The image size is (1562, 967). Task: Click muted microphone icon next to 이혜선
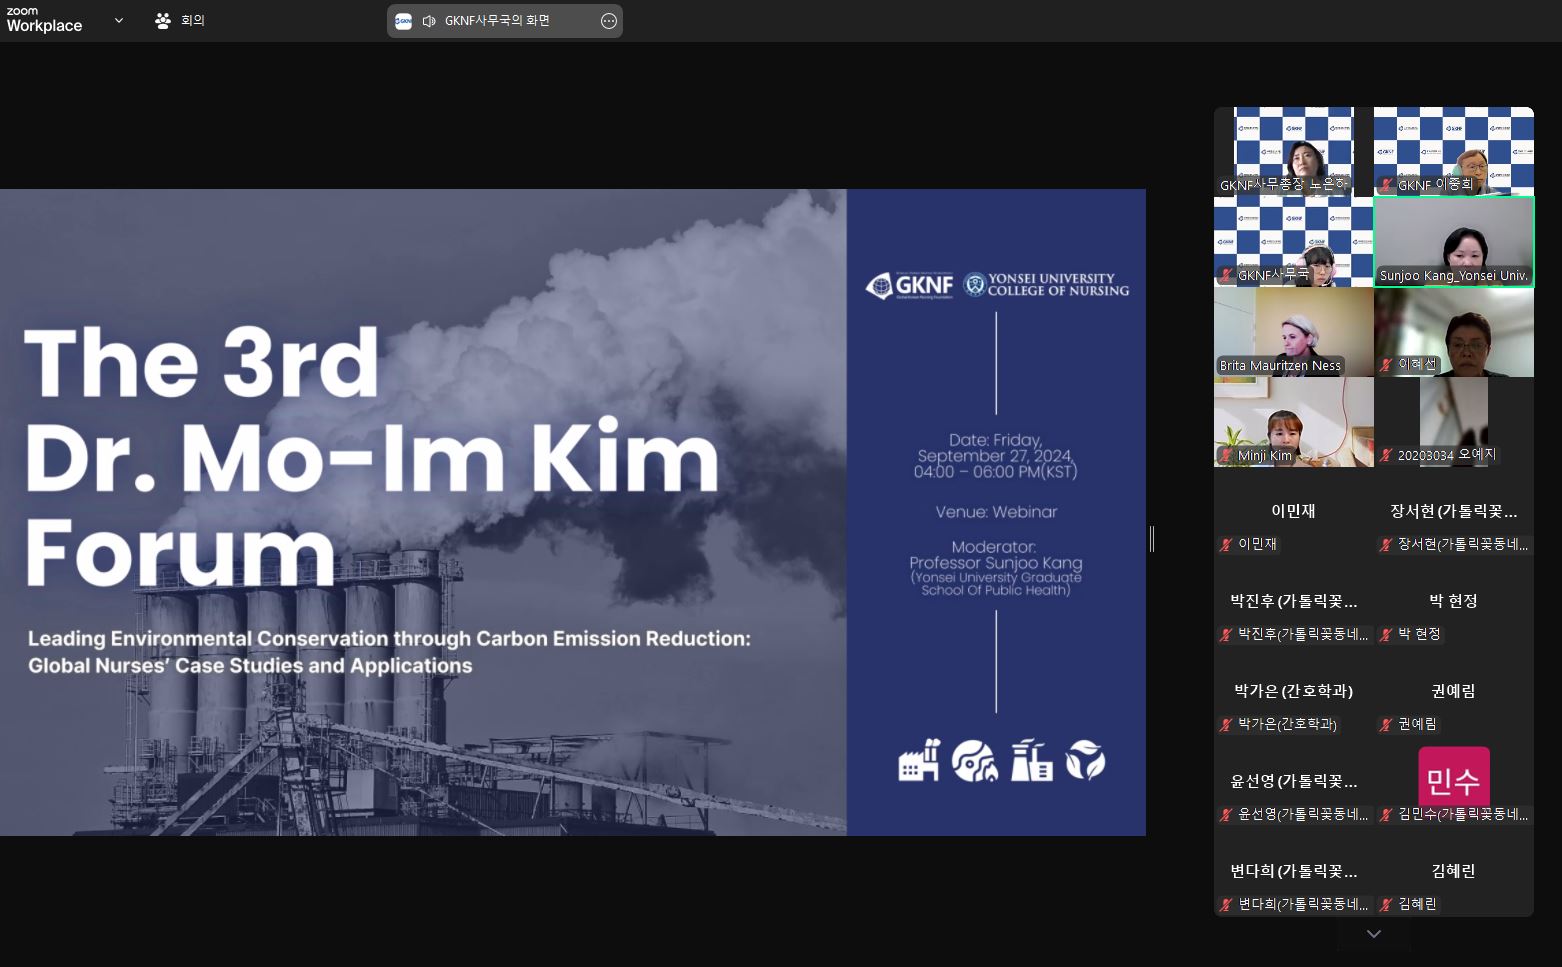(1386, 365)
